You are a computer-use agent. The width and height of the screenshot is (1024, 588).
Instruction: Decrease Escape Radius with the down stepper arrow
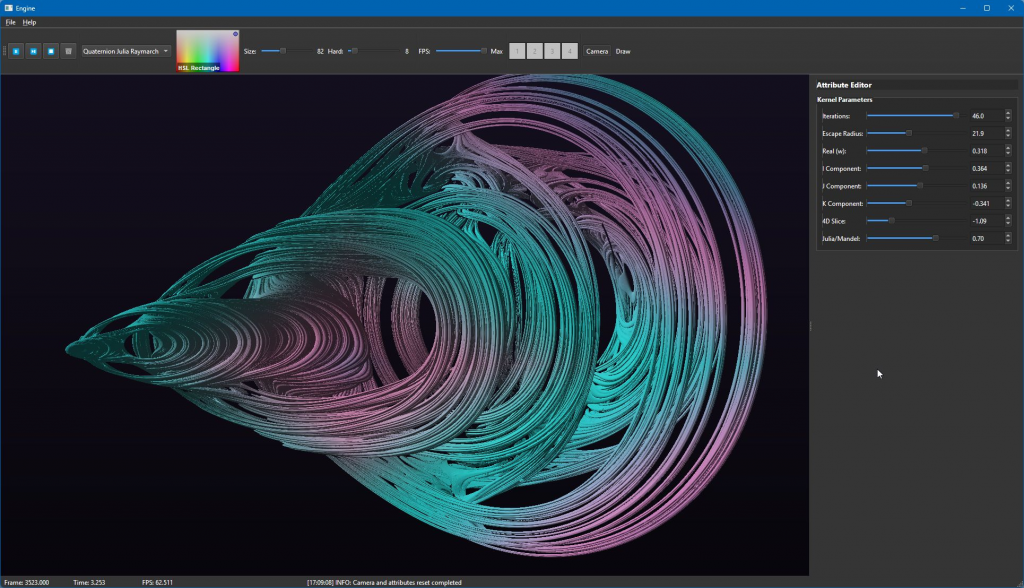tap(1008, 136)
